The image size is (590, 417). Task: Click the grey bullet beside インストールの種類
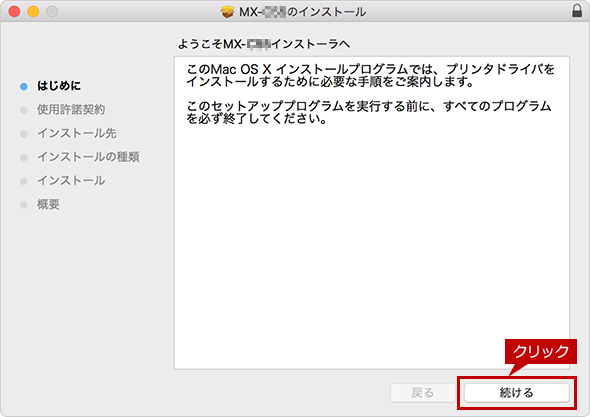pyautogui.click(x=24, y=158)
